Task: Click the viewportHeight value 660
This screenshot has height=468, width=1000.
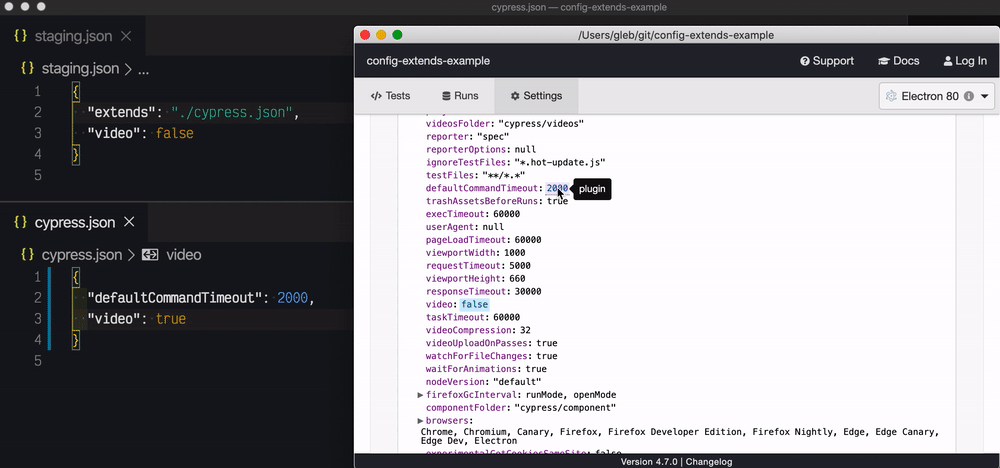Action: coord(517,279)
